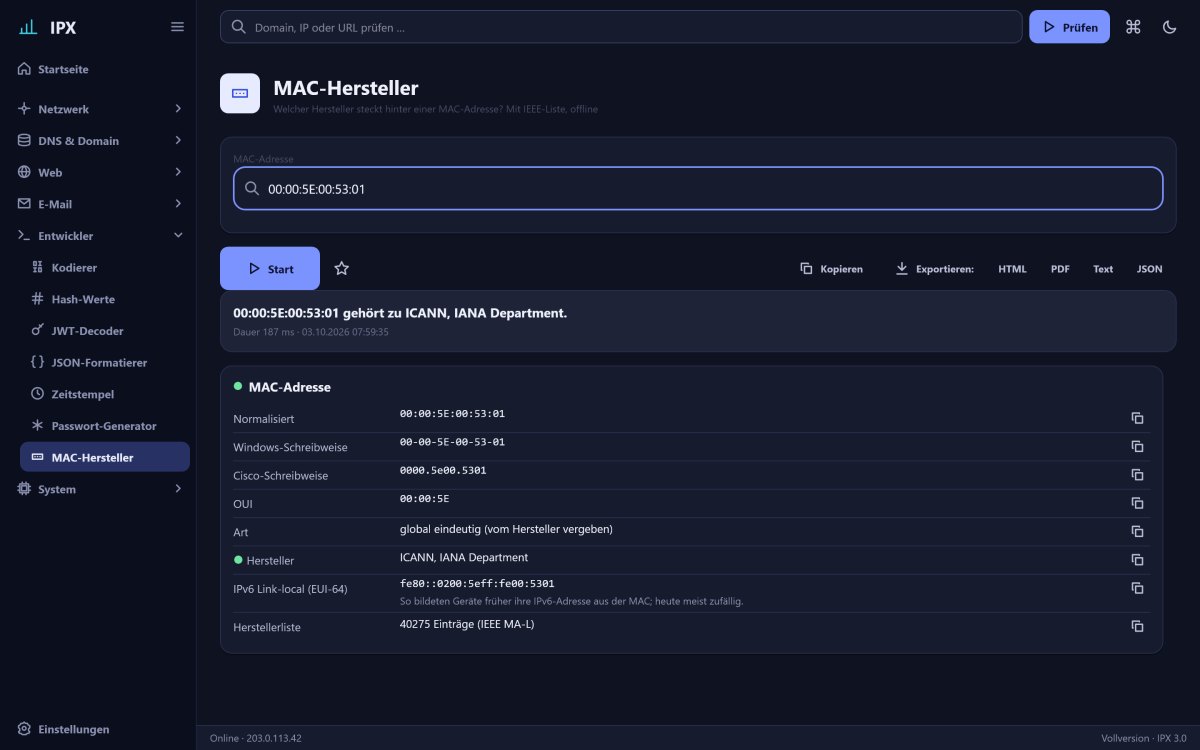Viewport: 1200px width, 750px height.
Task: Click the MAC-Hersteller page header icon
Action: pos(240,93)
